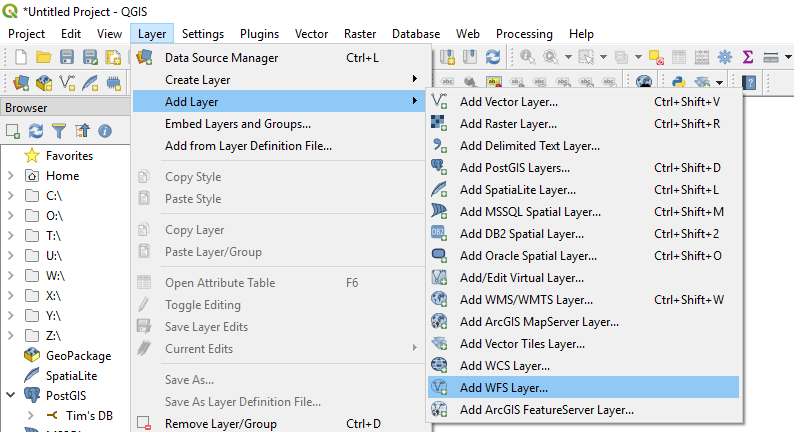Click New Spatial Bookmark icon
This screenshot has width=794, height=432.
tap(447, 57)
